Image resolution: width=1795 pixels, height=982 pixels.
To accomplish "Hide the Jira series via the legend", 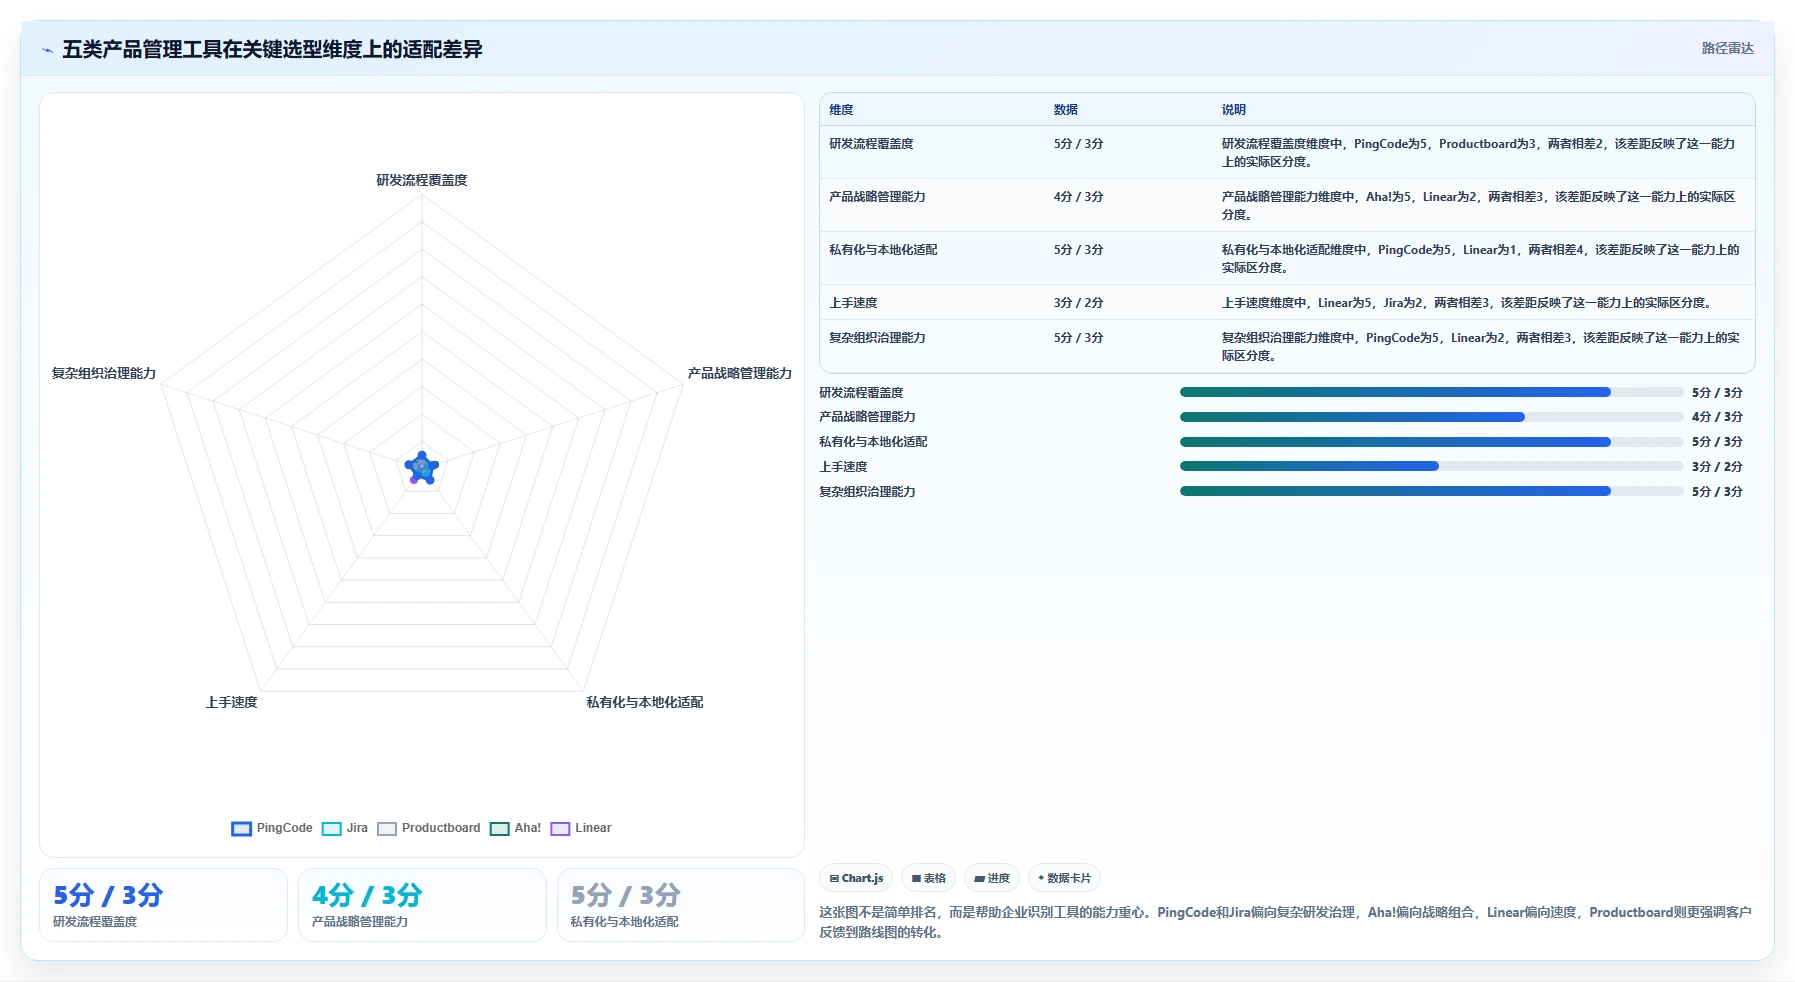I will coord(345,828).
